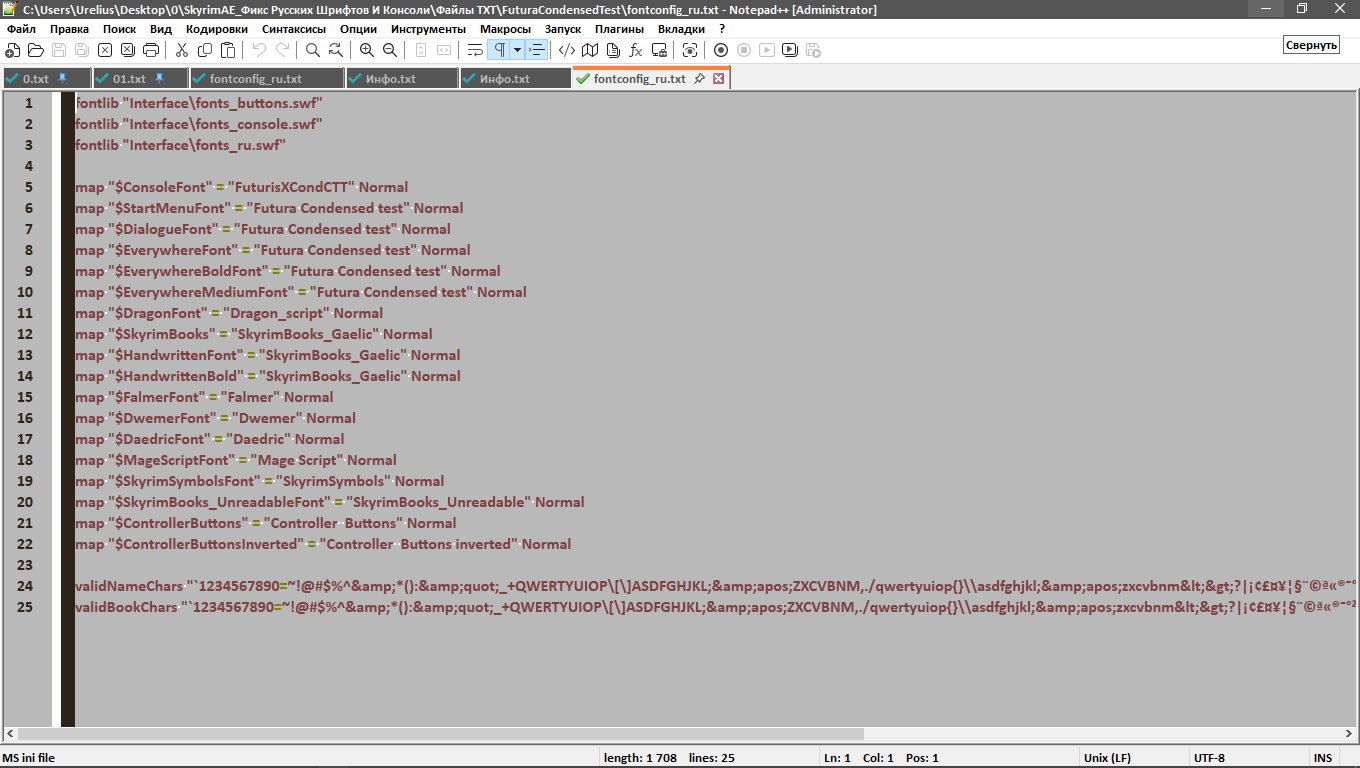The width and height of the screenshot is (1360, 768).
Task: Open the Синтаксисы menu
Action: pos(293,29)
